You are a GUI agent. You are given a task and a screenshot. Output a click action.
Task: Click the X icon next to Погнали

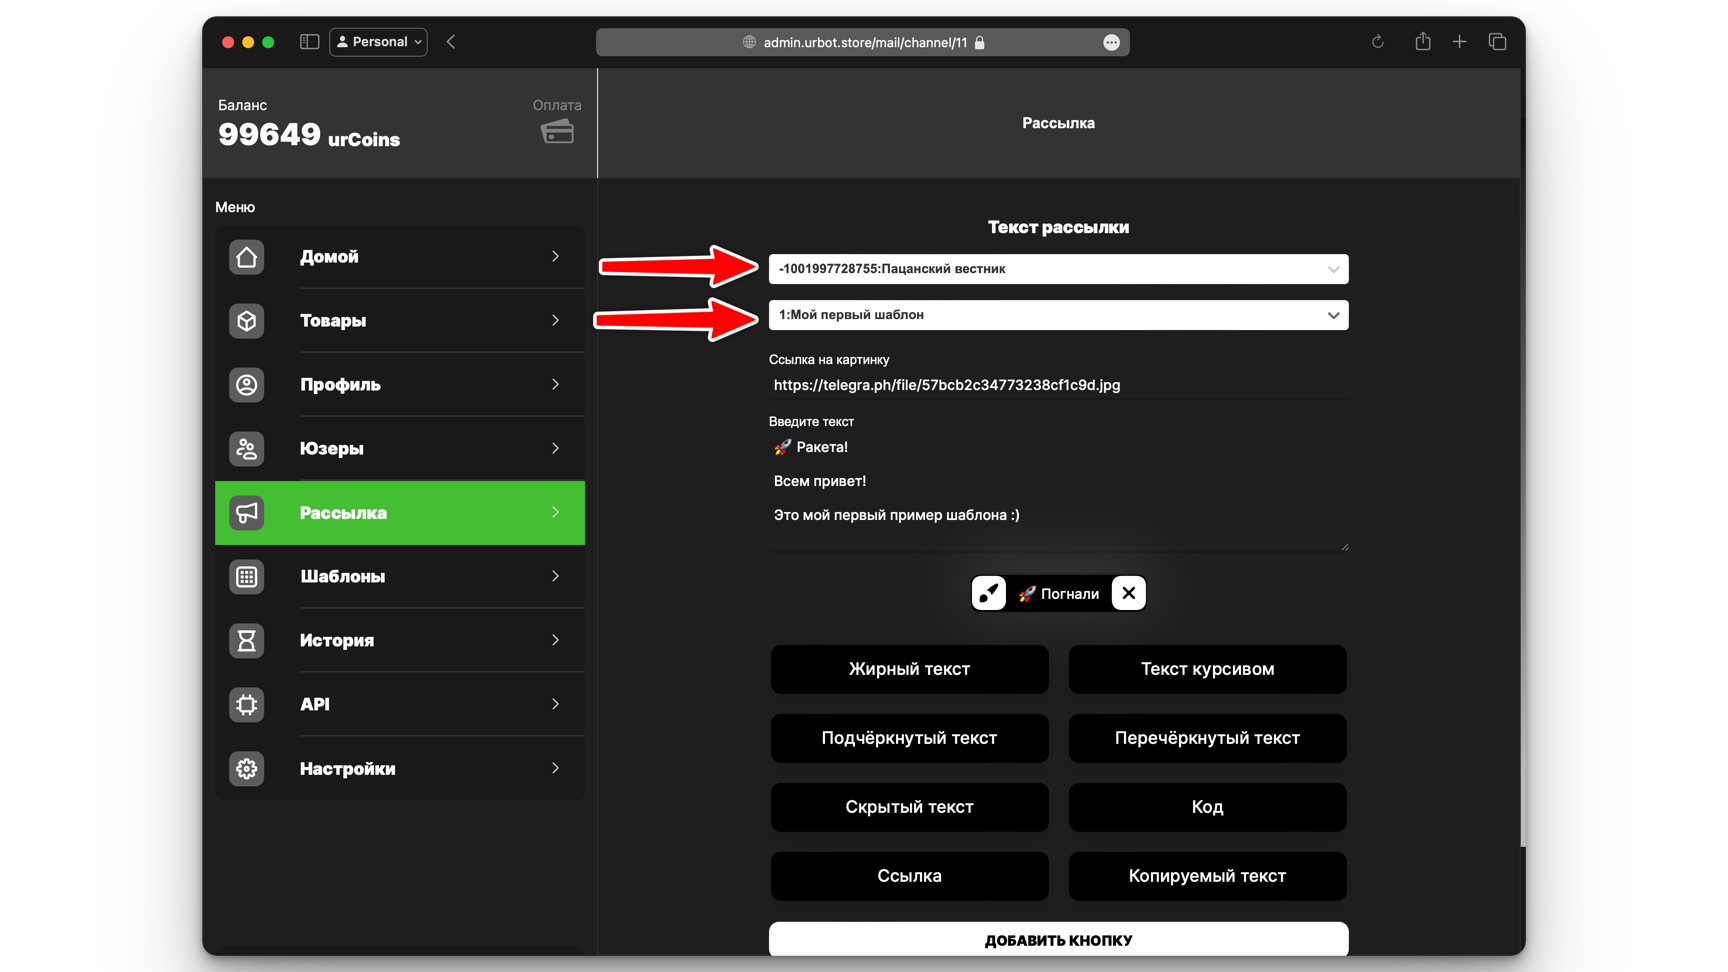coord(1128,593)
